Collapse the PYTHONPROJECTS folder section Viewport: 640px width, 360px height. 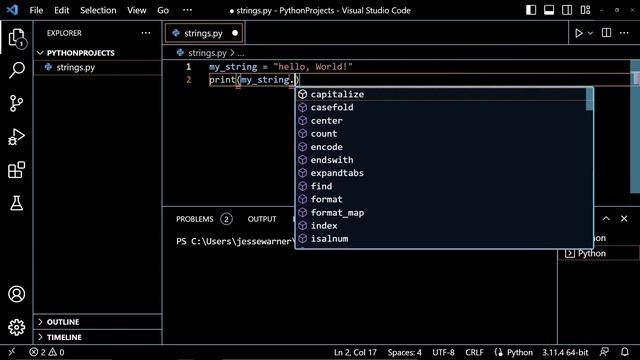[40, 53]
